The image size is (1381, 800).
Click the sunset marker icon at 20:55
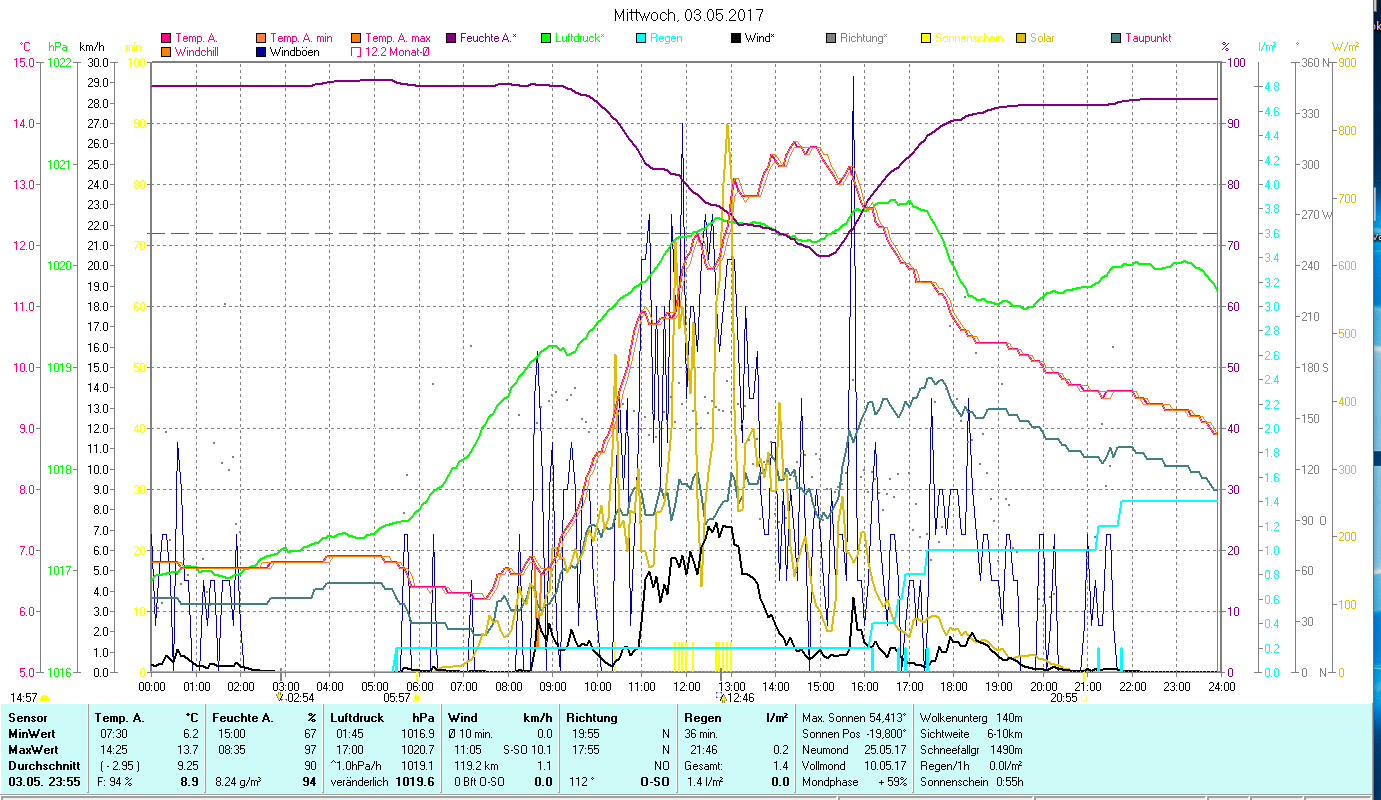point(1085,698)
